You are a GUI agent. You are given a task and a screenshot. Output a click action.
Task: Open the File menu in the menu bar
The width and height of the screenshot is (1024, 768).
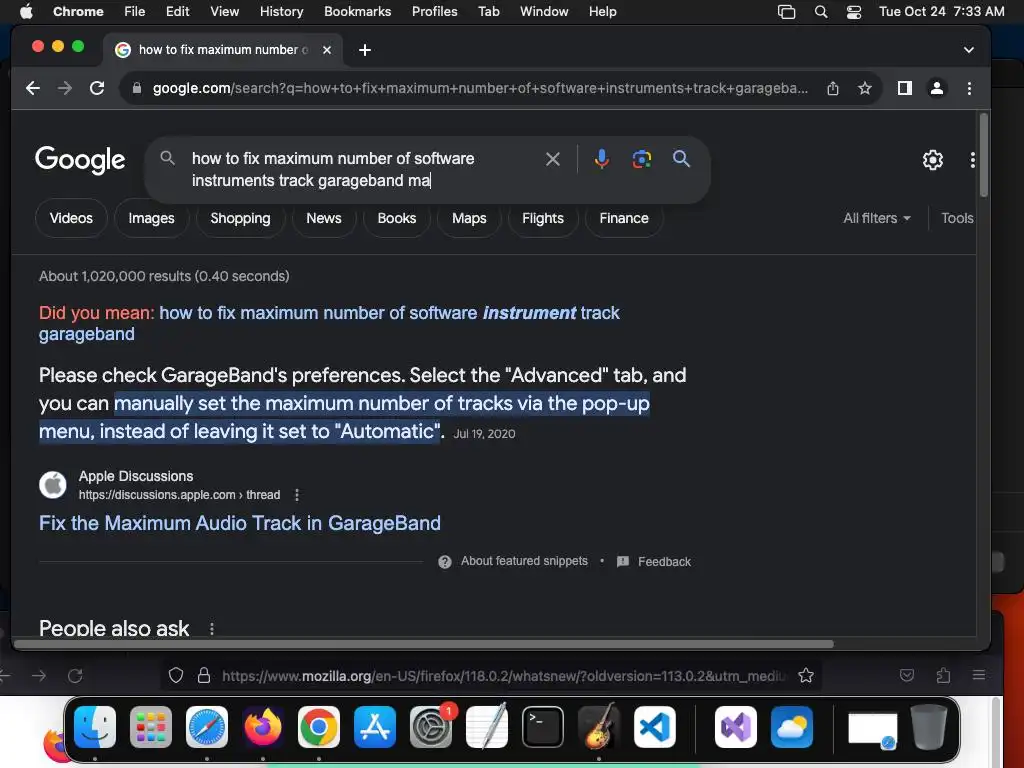135,12
